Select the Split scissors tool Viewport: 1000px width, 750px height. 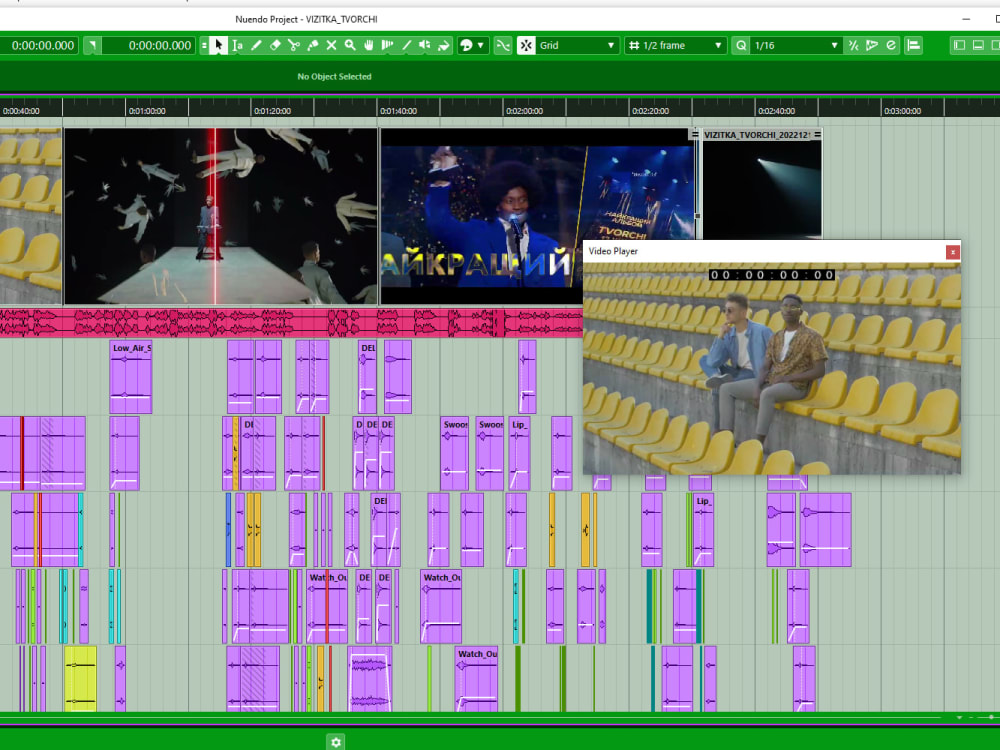[293, 45]
